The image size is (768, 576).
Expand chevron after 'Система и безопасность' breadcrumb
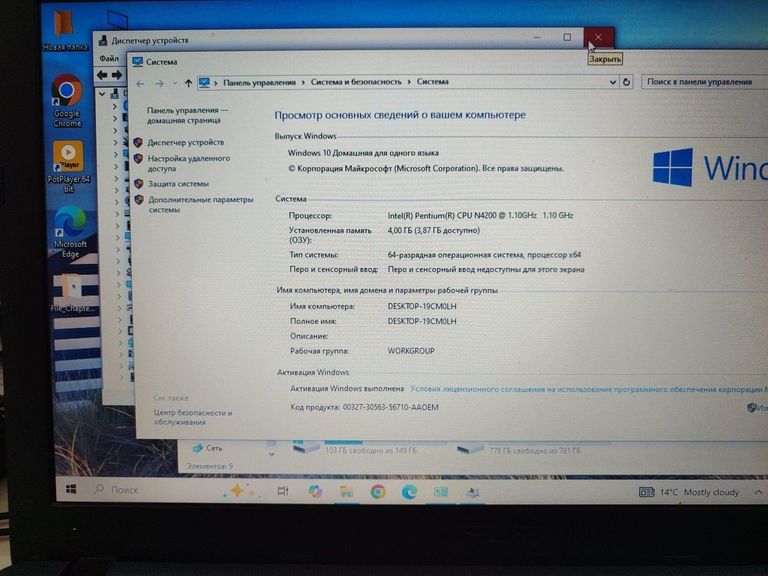tap(409, 82)
